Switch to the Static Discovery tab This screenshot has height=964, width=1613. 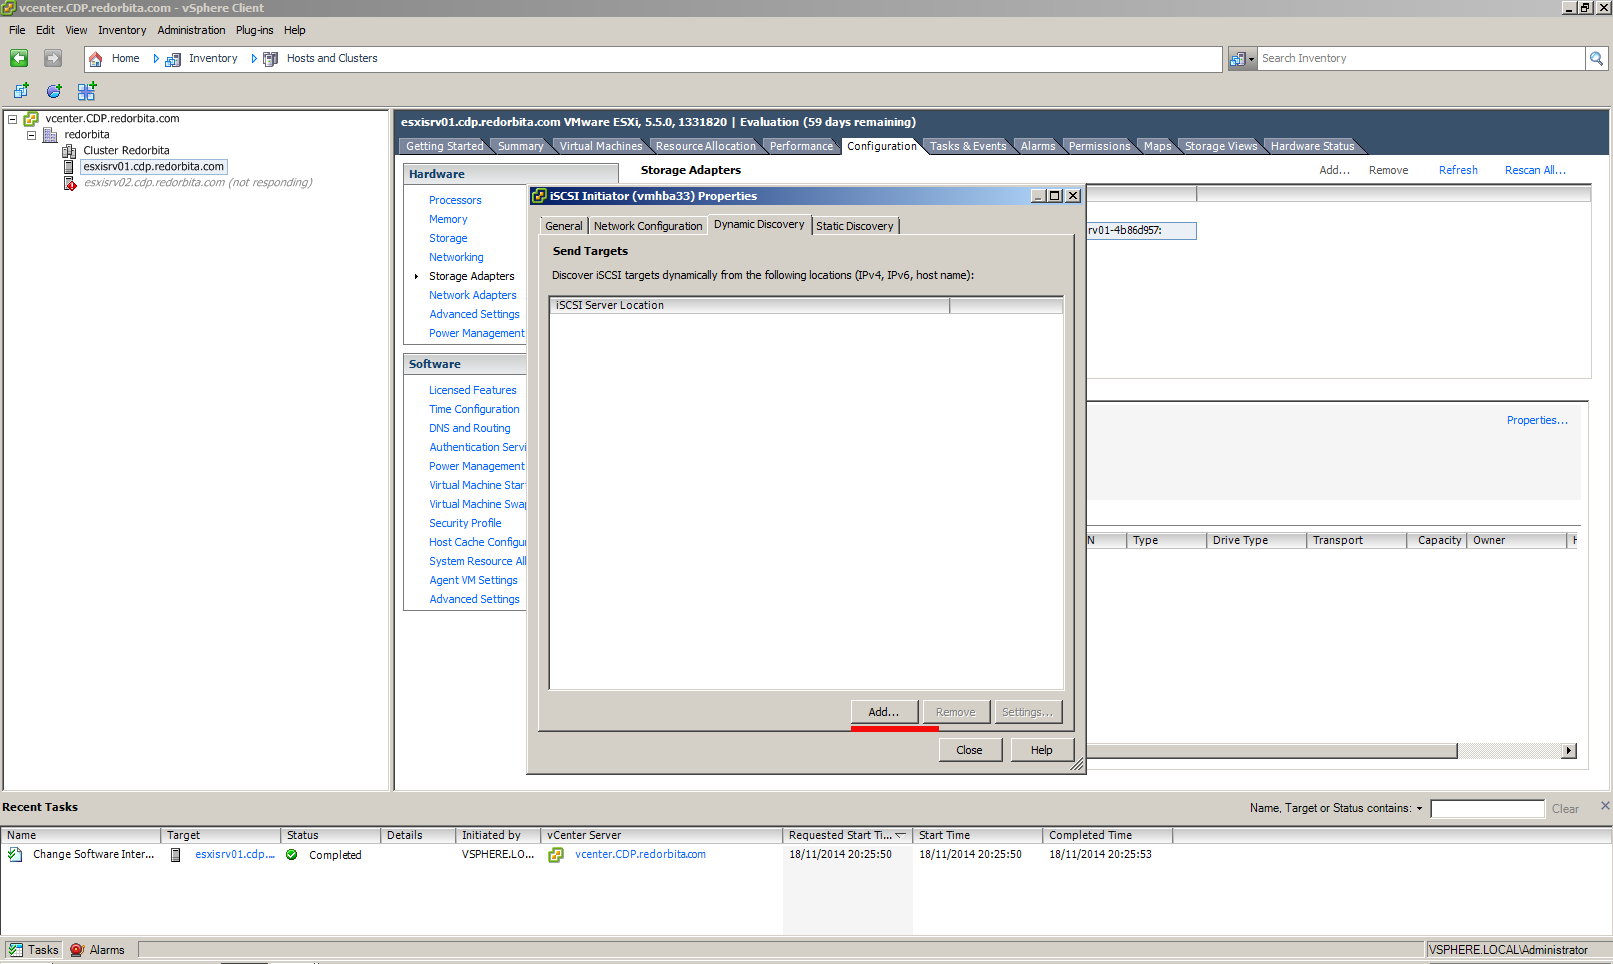coord(854,226)
